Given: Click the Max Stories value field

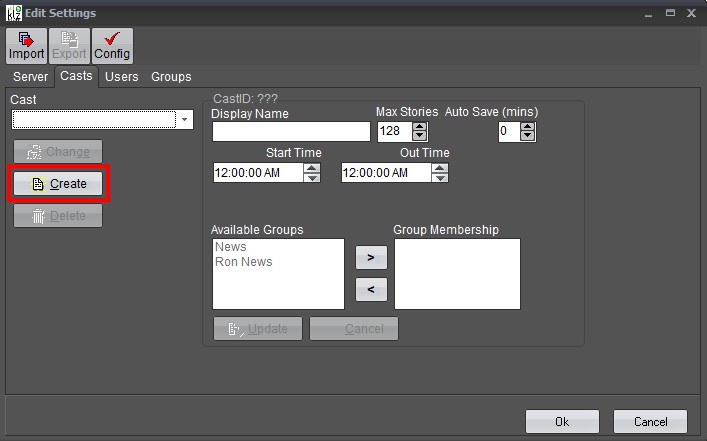Looking at the screenshot, I should pyautogui.click(x=395, y=131).
